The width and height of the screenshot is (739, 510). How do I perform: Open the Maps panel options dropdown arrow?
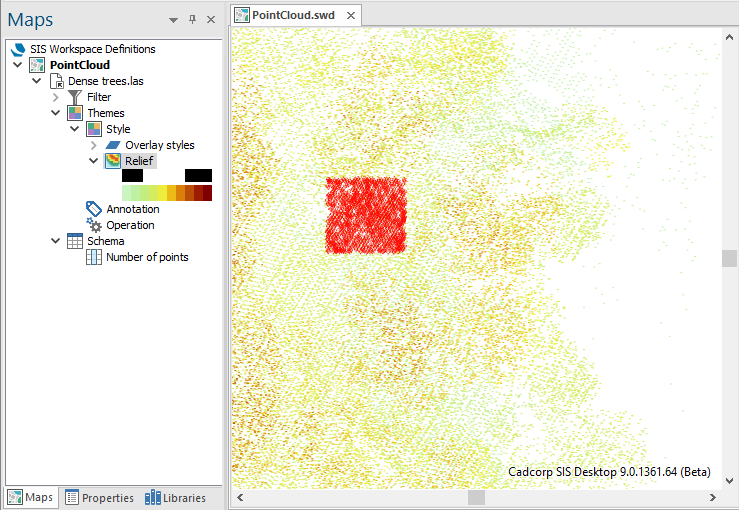point(173,20)
